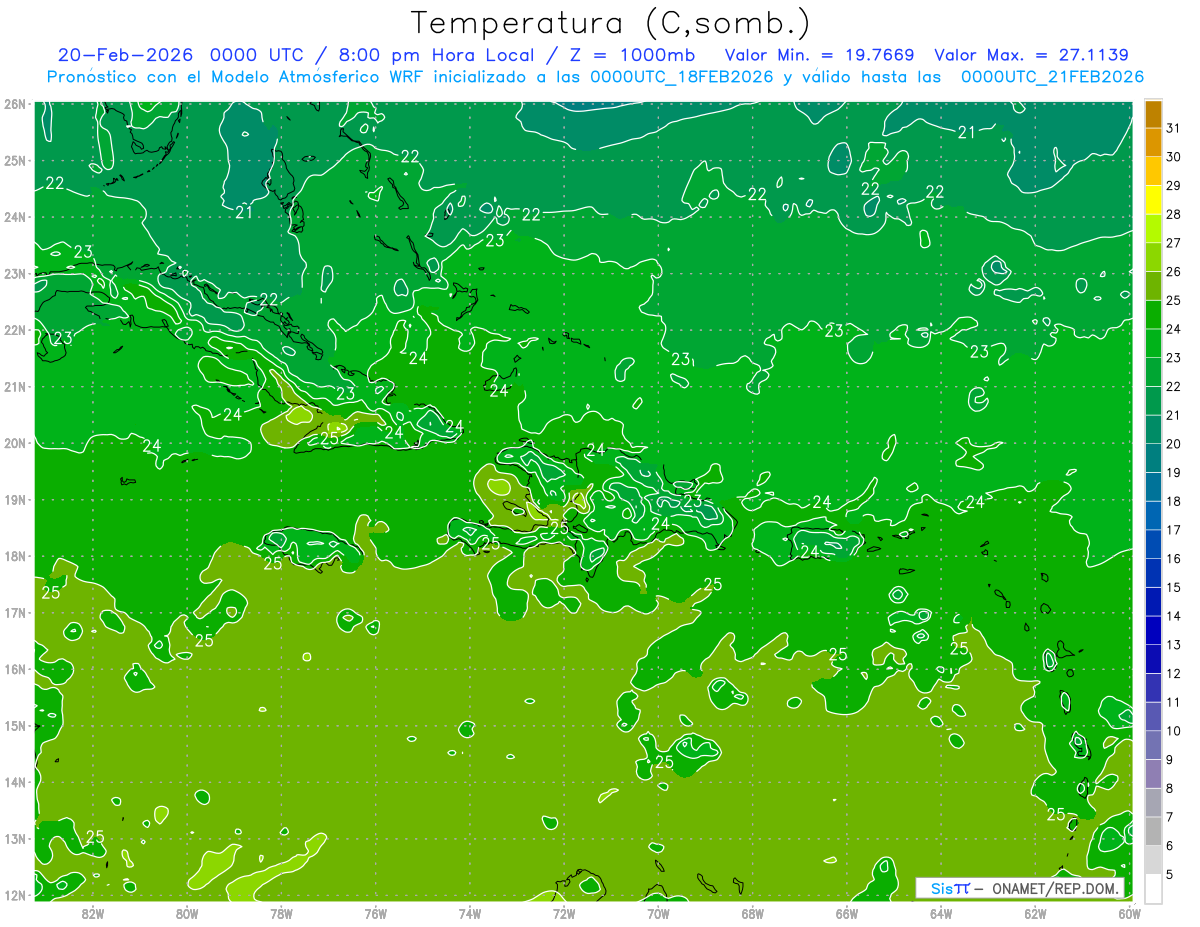
Task: Click the "0000 UTC" time after the date
Action: tap(257, 55)
